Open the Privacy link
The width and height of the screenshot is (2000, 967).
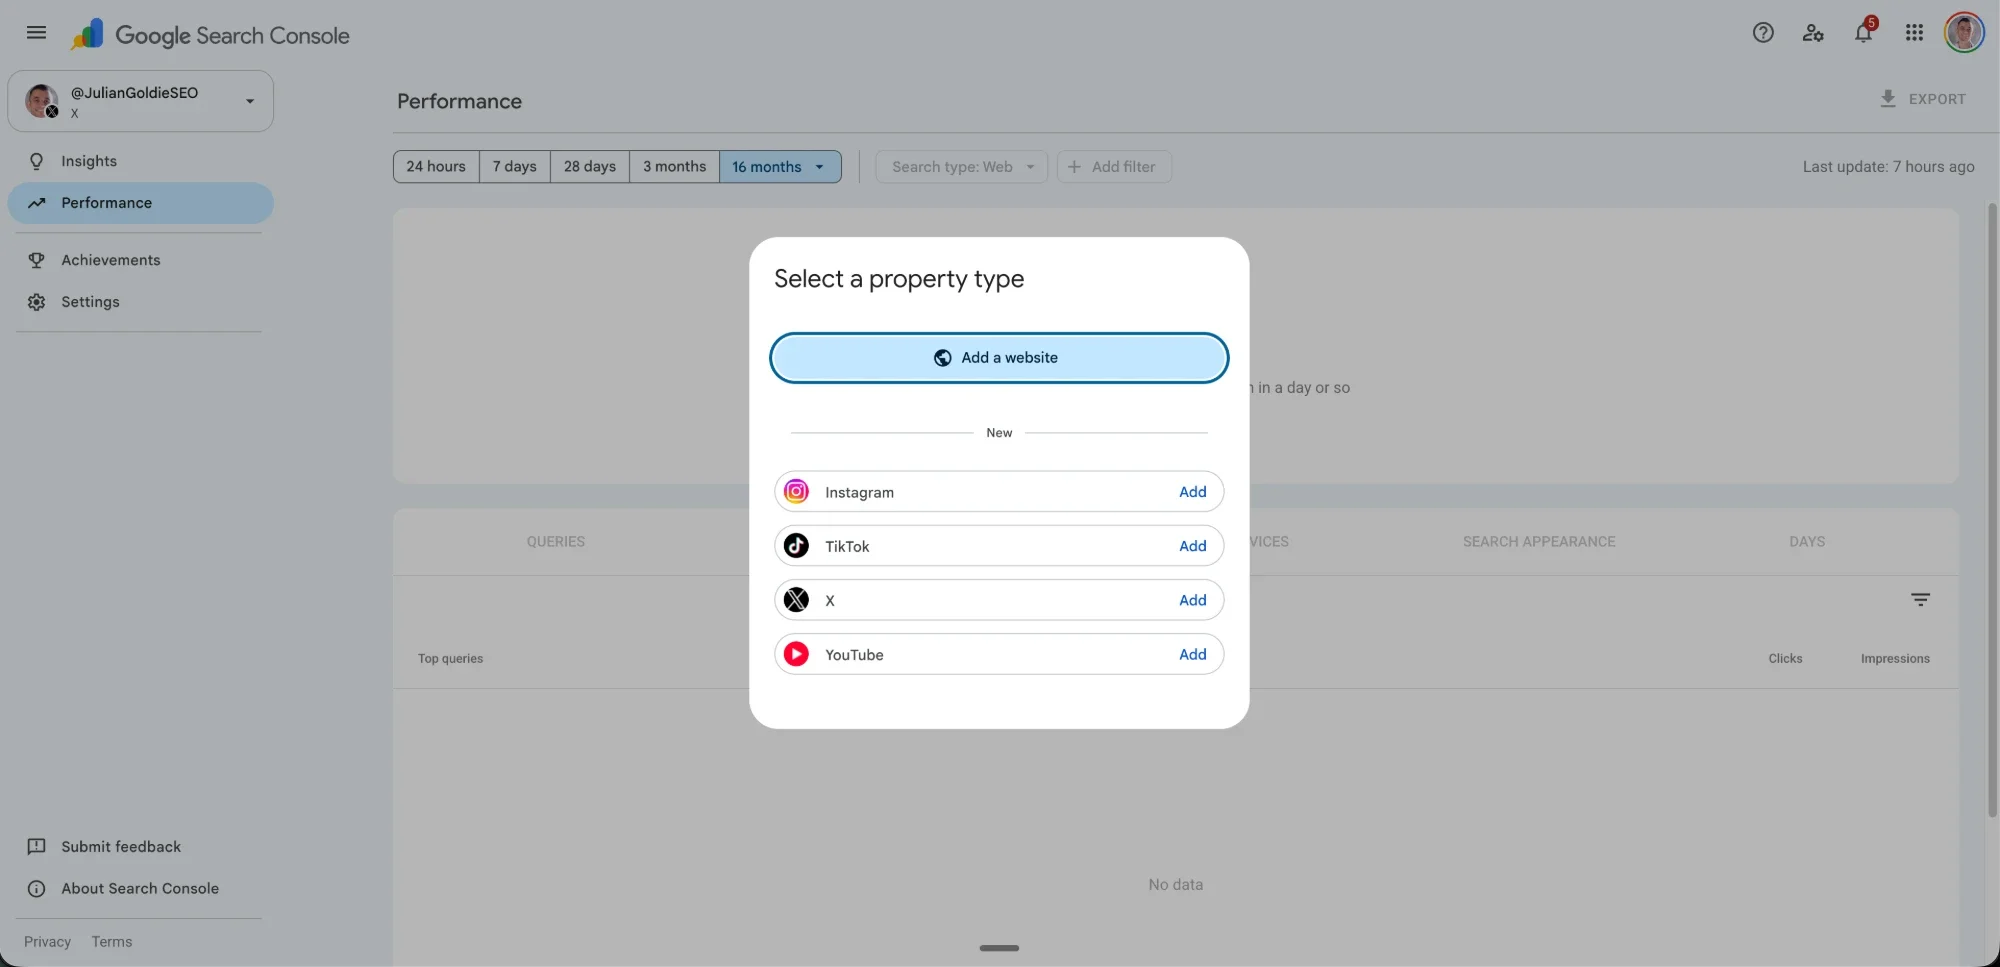[x=47, y=942]
